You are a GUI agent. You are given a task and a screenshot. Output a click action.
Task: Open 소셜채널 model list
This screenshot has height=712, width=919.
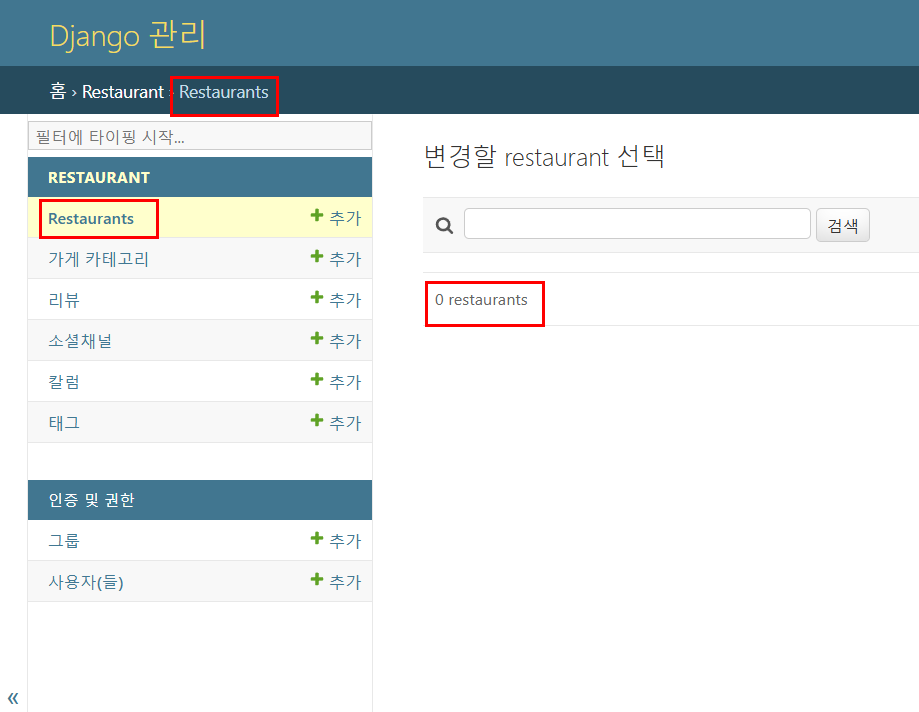click(x=80, y=341)
